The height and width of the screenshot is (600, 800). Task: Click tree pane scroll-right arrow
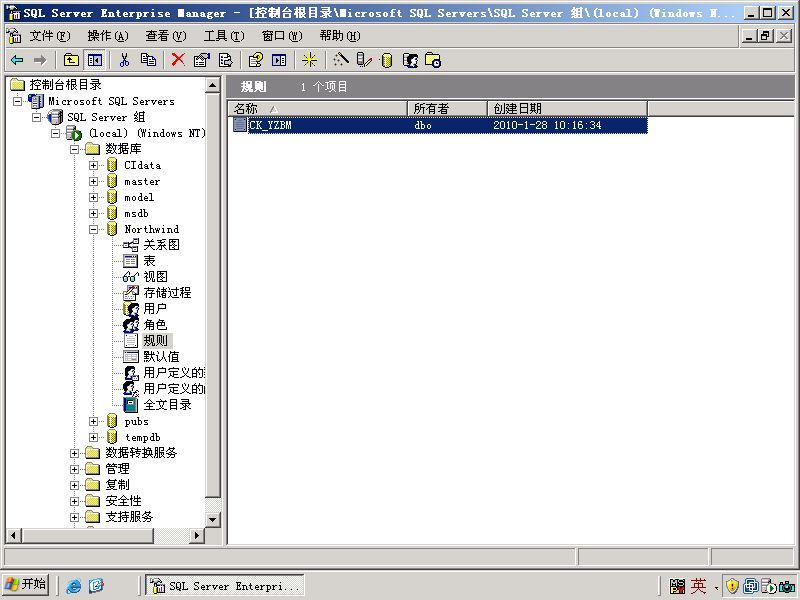[x=196, y=536]
